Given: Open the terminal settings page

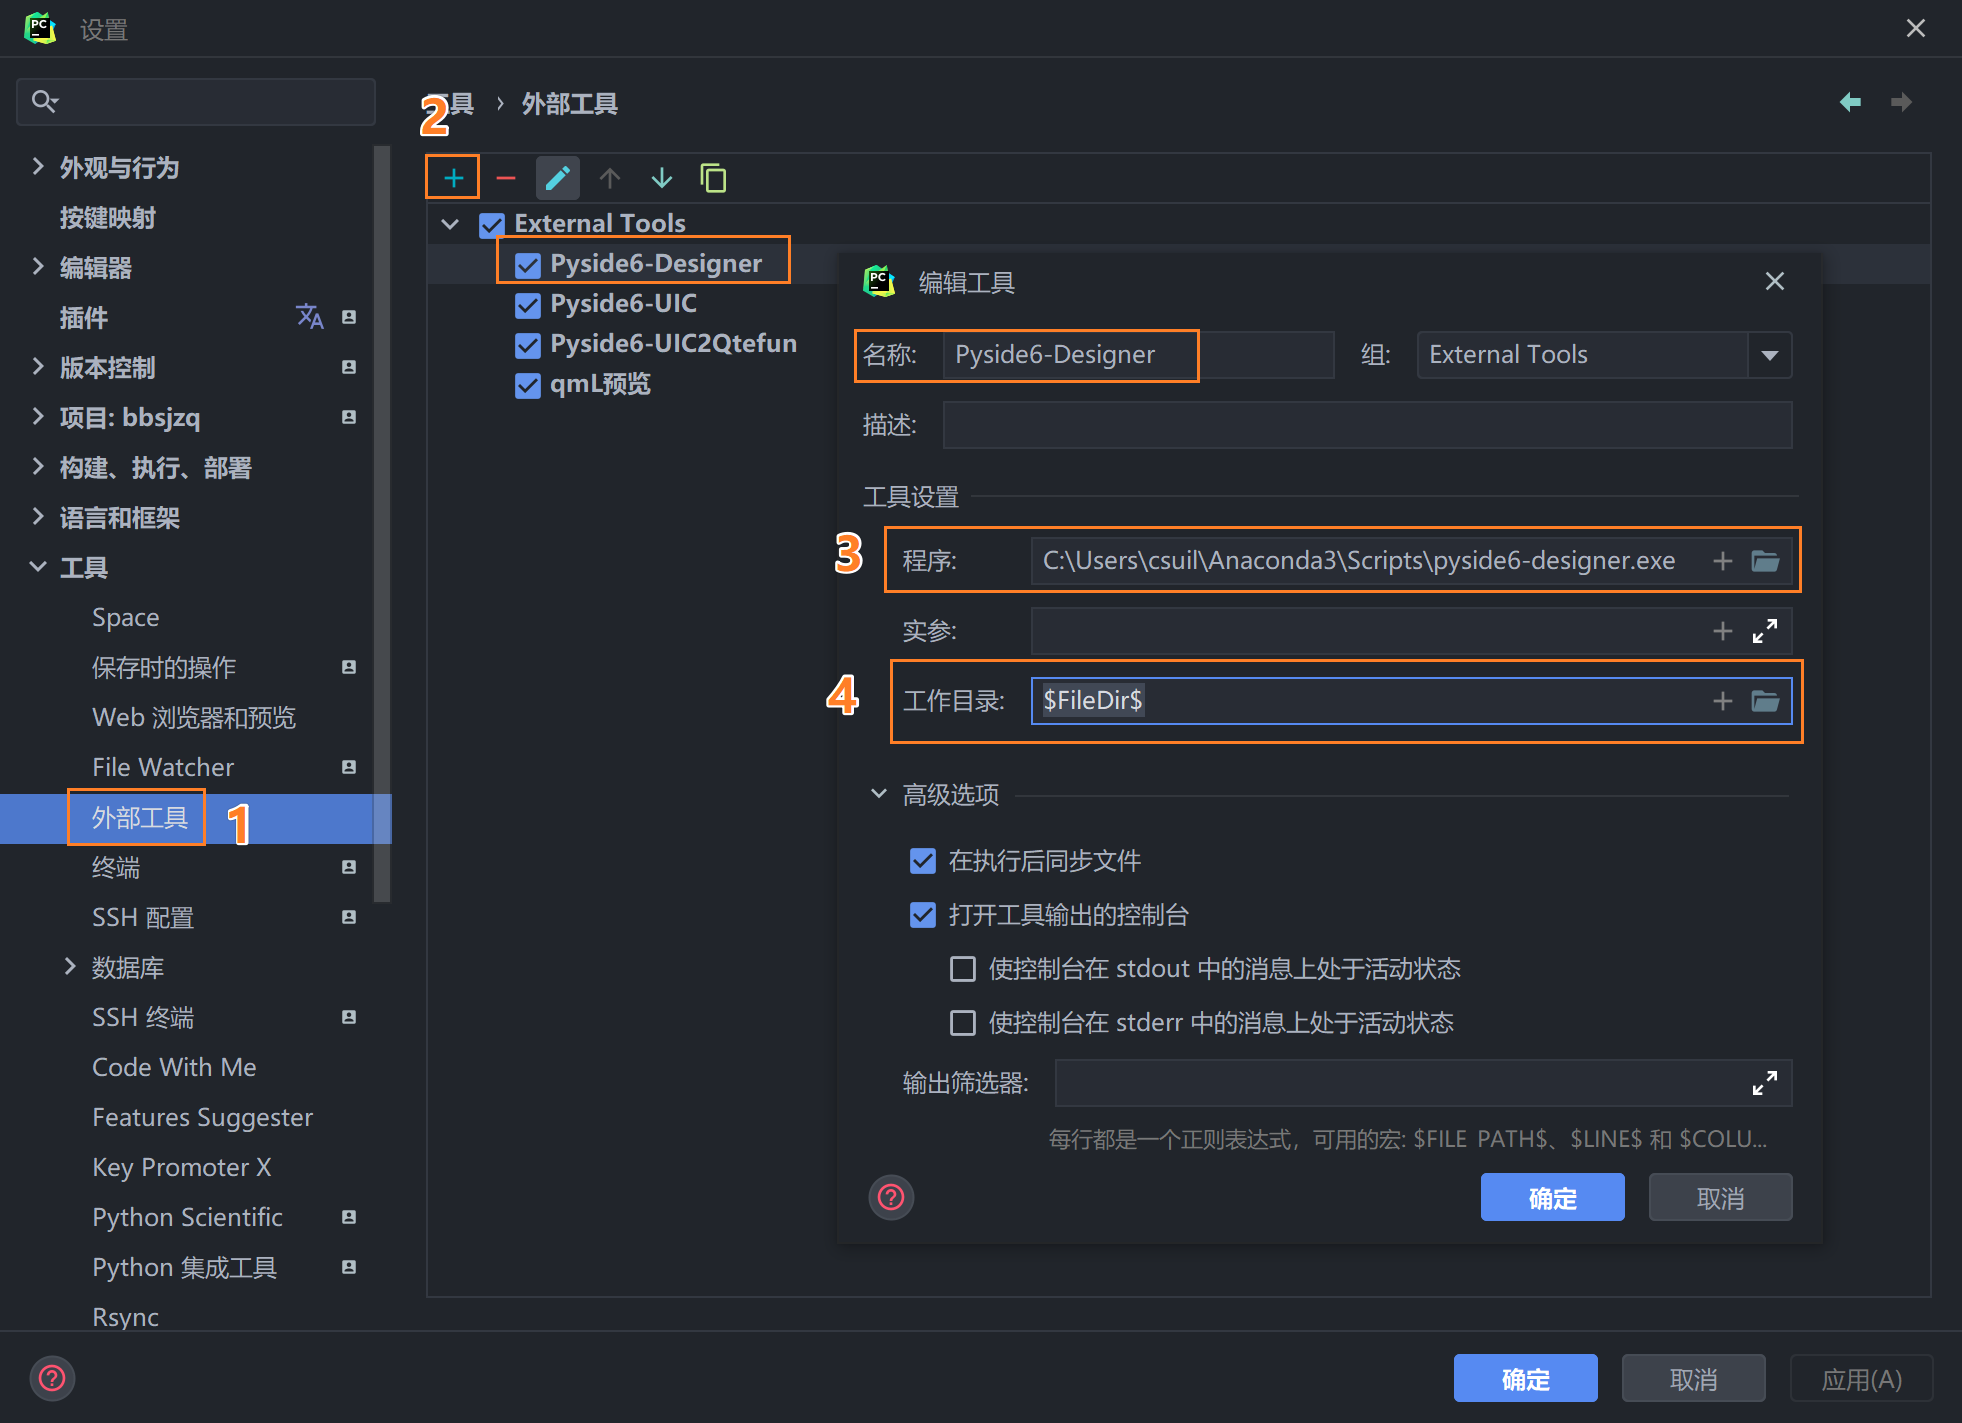Looking at the screenshot, I should pos(116,867).
